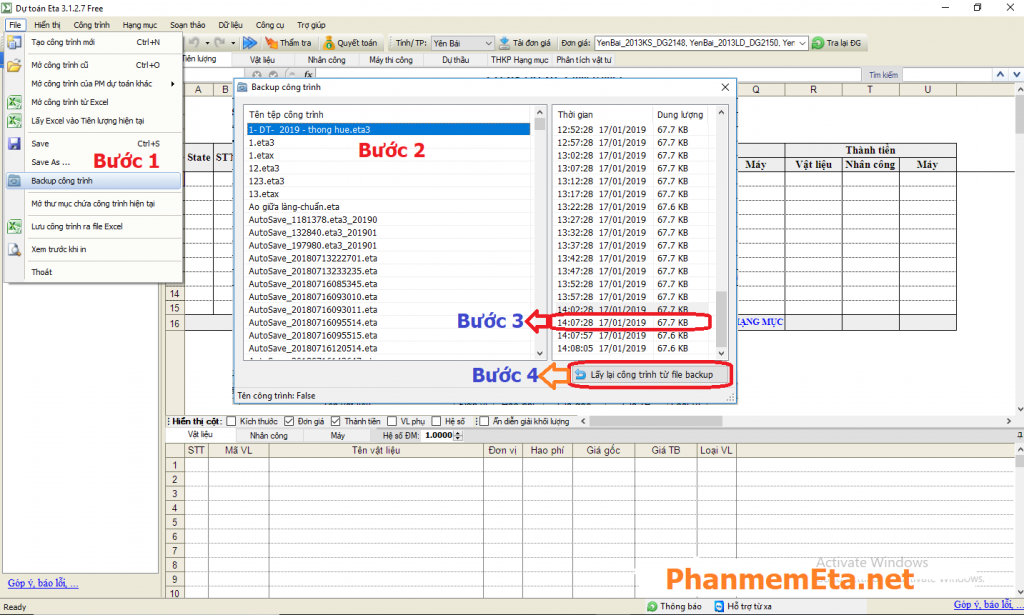The height and width of the screenshot is (615, 1024).
Task: Click the Tải đơn giá download icon
Action: pos(505,43)
